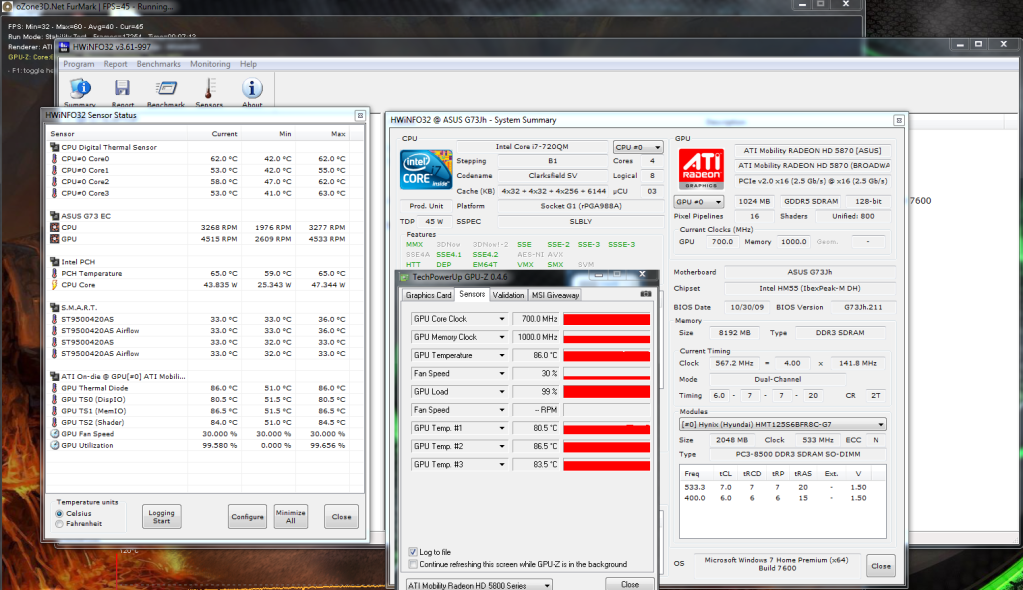Select the Fahrenheit temperature unit

pos(59,523)
